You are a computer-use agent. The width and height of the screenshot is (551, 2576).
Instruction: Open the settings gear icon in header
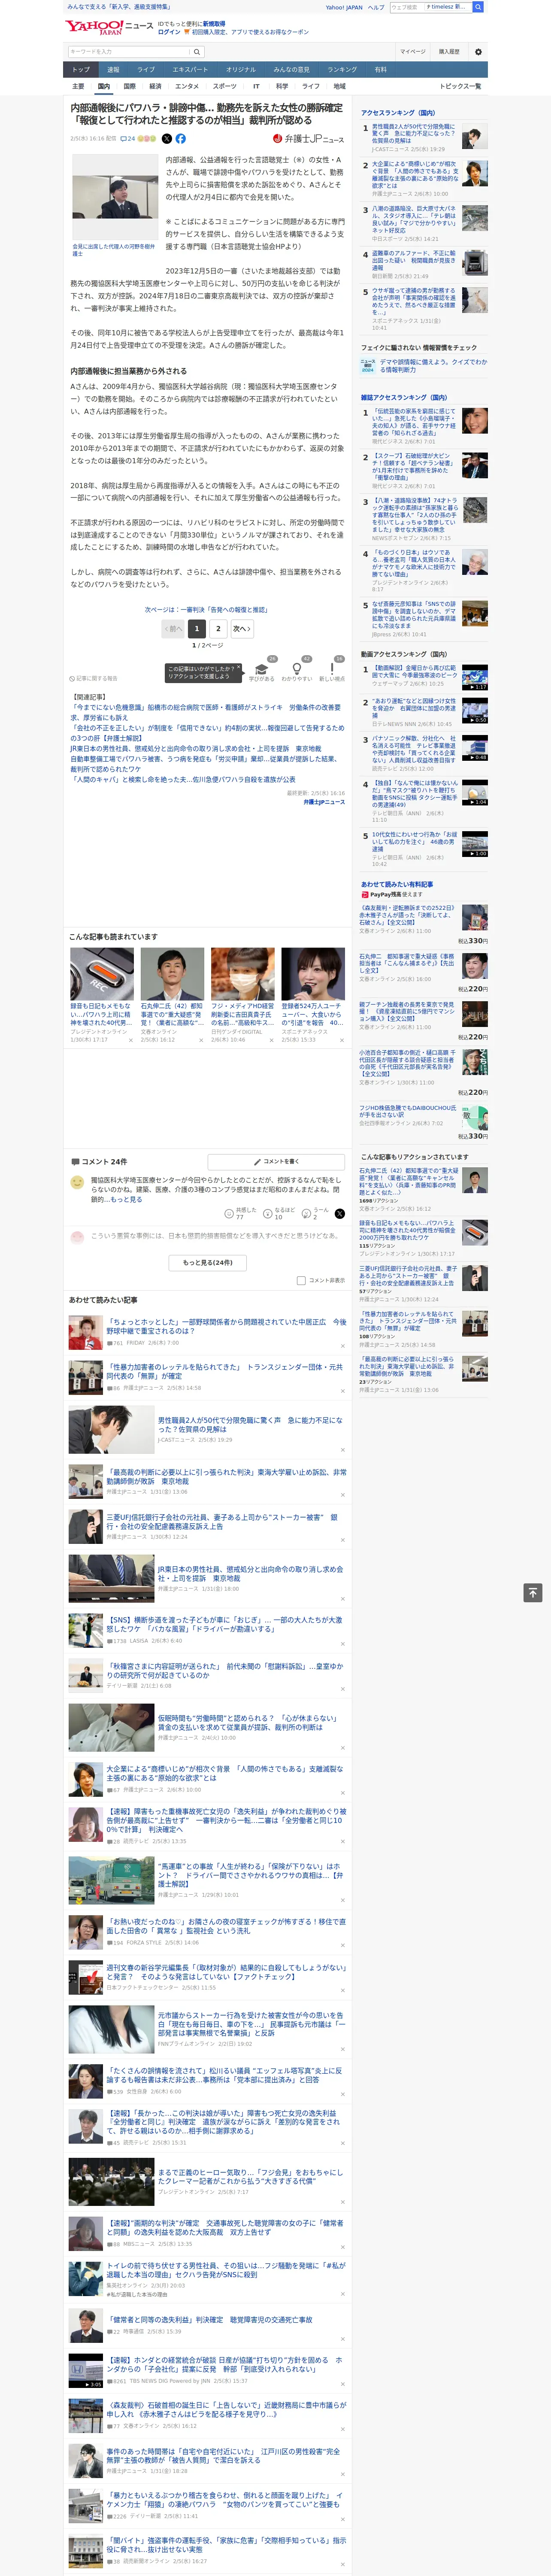pos(478,51)
